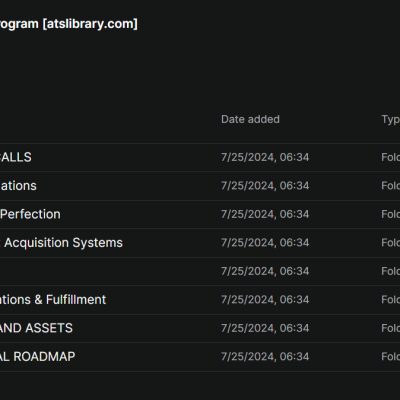
Task: Click the date in the AND ASSETS row
Action: pyautogui.click(x=265, y=328)
